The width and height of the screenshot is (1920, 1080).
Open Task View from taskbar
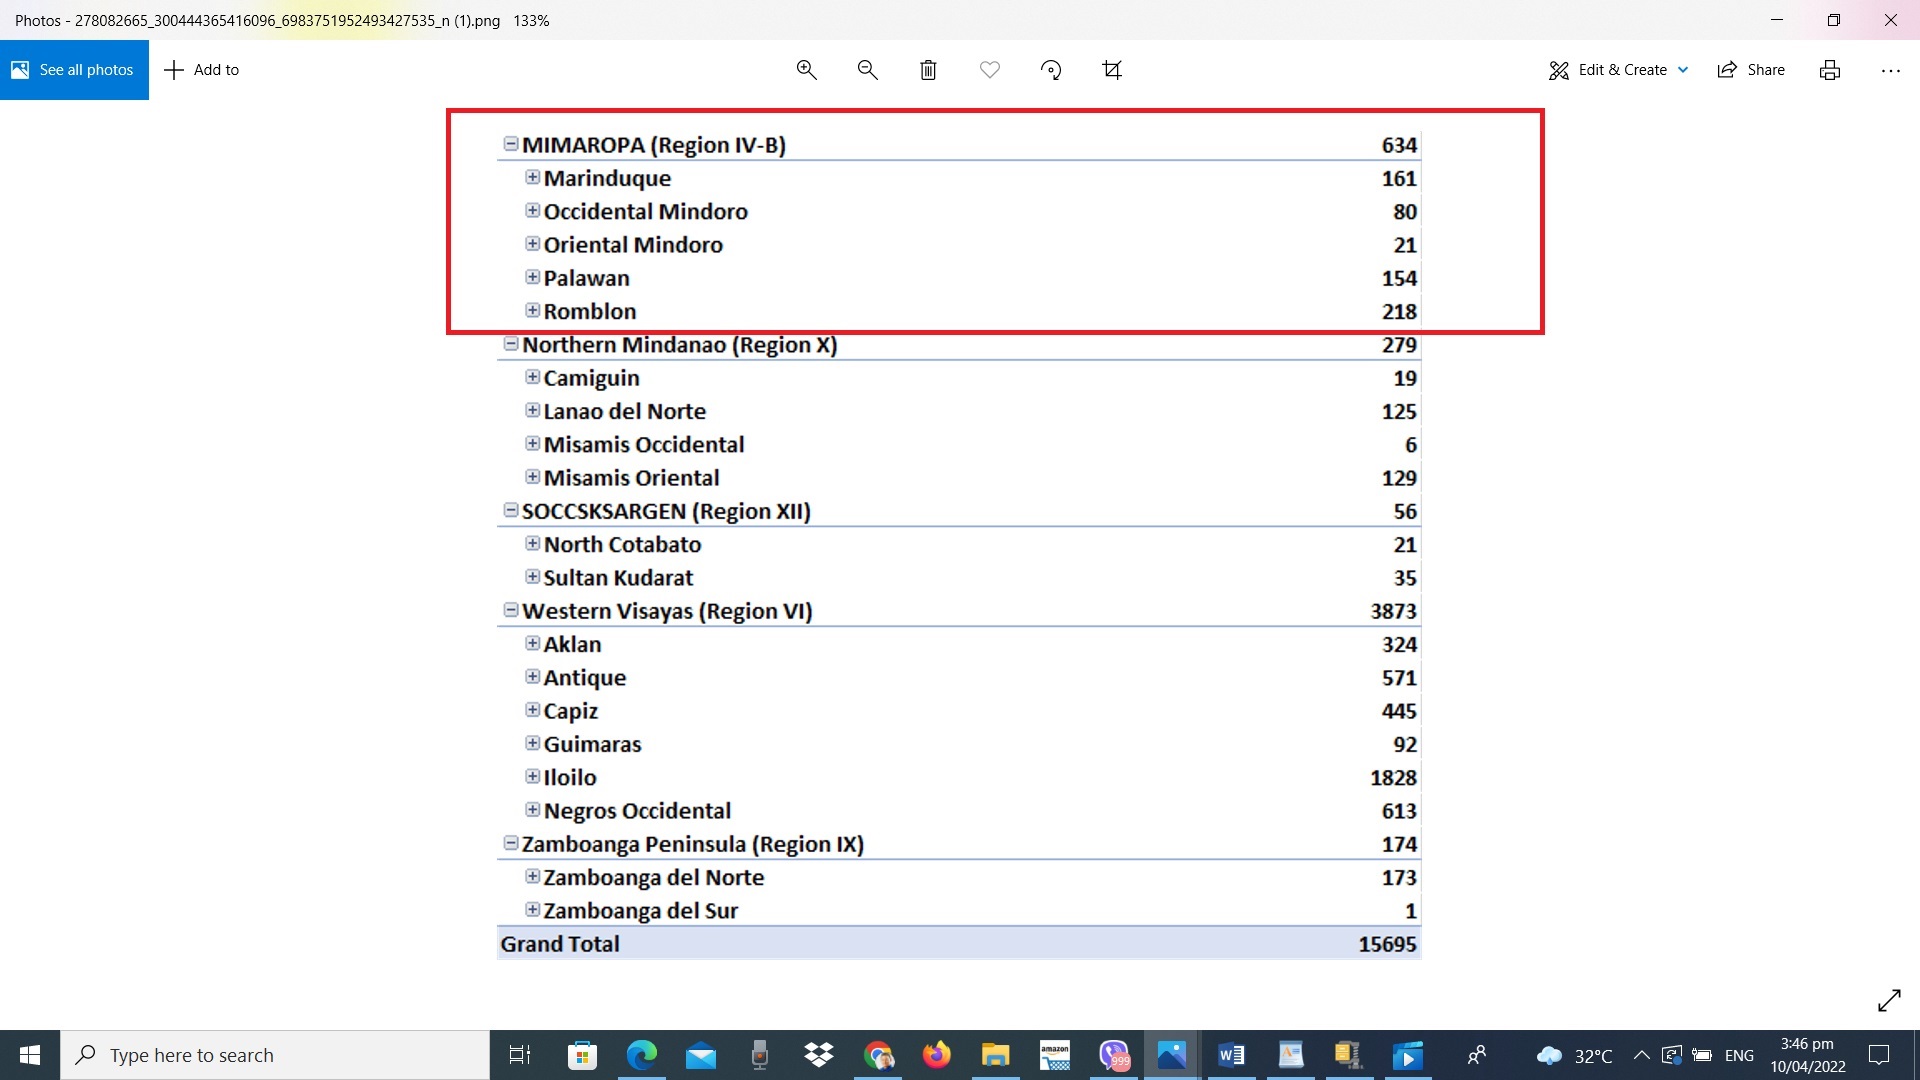click(x=520, y=1055)
